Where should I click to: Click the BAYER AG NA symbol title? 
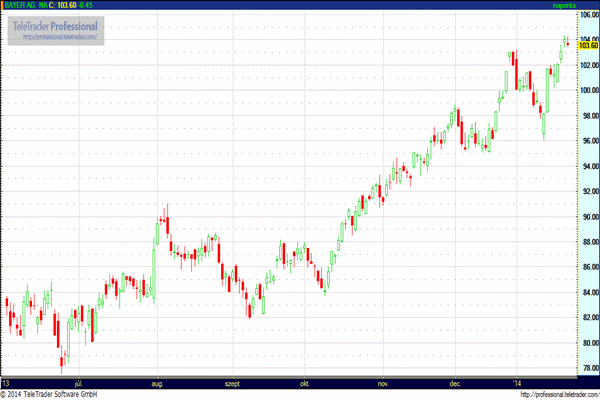(26, 5)
